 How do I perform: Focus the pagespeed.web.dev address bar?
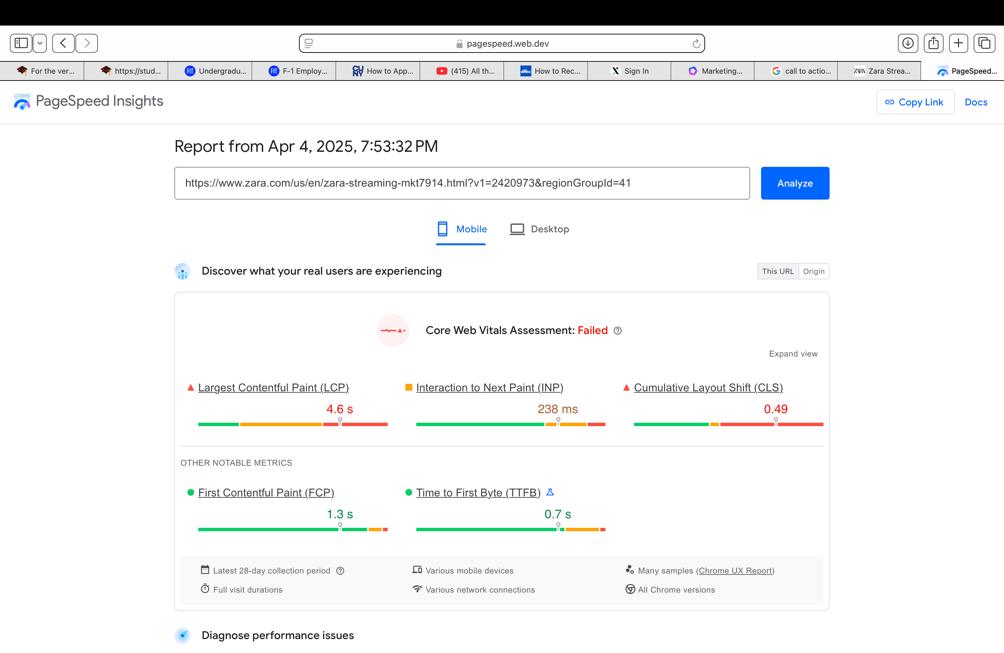coord(502,43)
